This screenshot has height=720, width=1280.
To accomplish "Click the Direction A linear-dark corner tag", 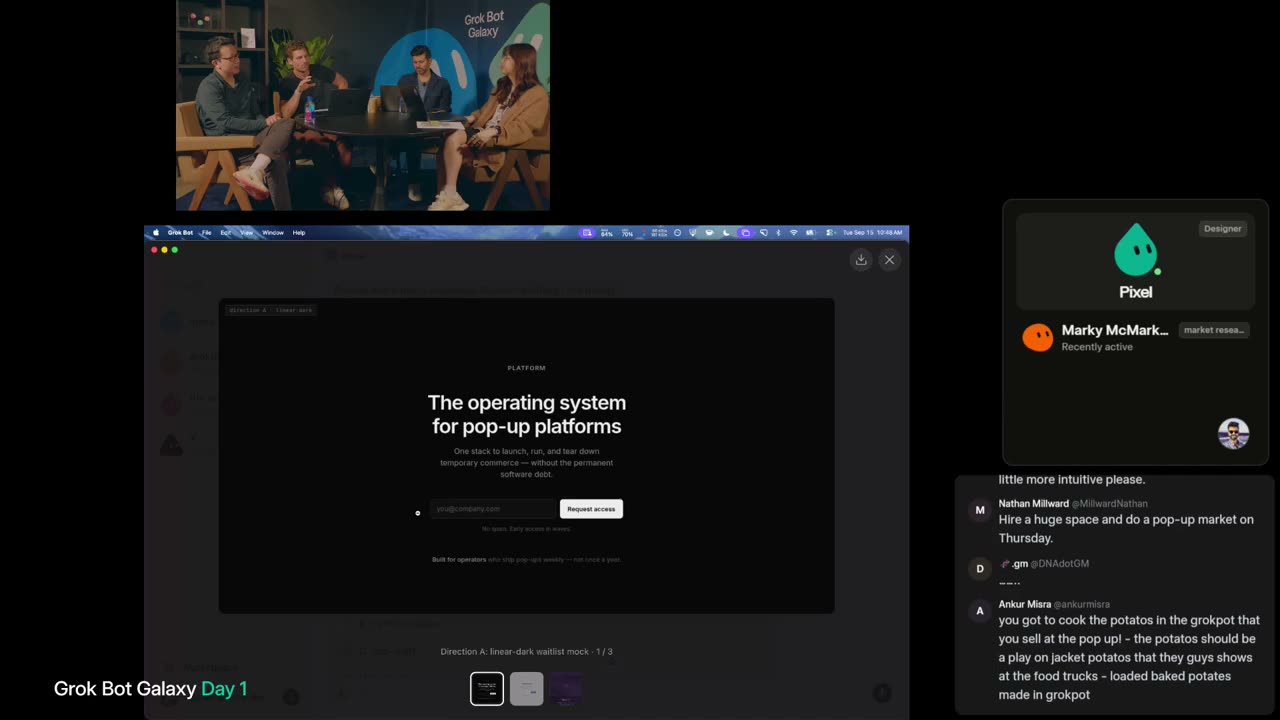I will coord(271,310).
